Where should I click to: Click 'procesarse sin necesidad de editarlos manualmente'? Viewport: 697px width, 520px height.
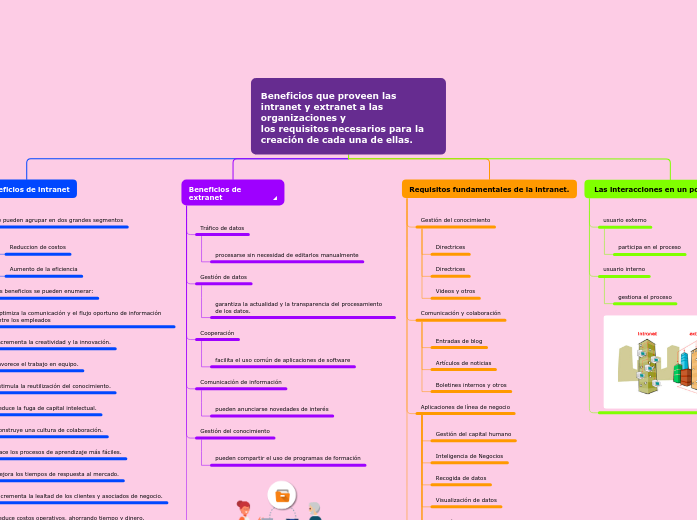287,255
